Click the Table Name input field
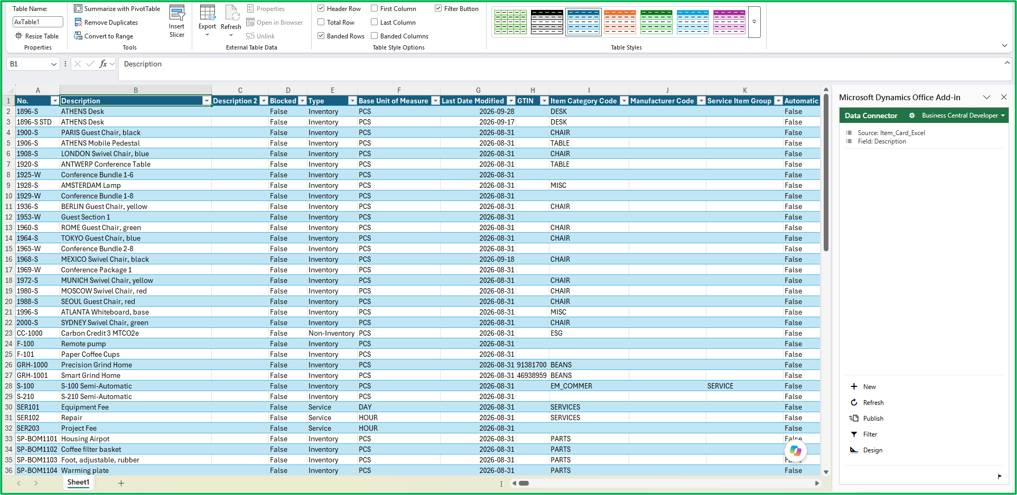The image size is (1017, 495). click(x=38, y=22)
